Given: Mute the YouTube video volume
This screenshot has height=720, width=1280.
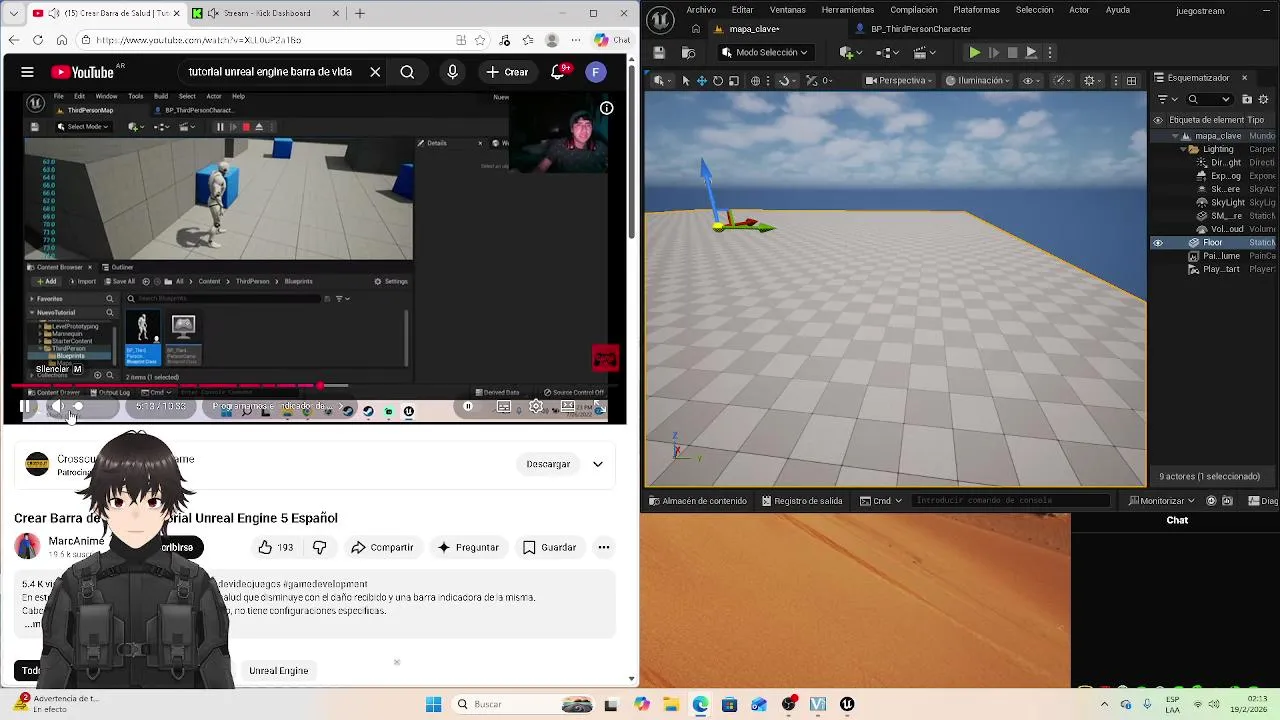Looking at the screenshot, I should point(57,406).
